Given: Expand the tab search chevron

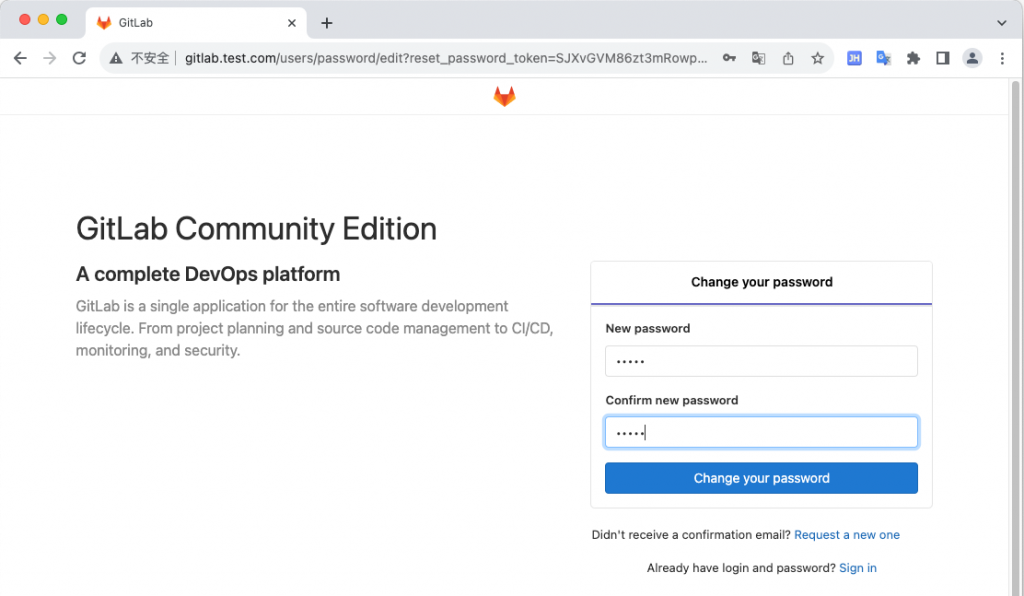Looking at the screenshot, I should pos(1002,22).
